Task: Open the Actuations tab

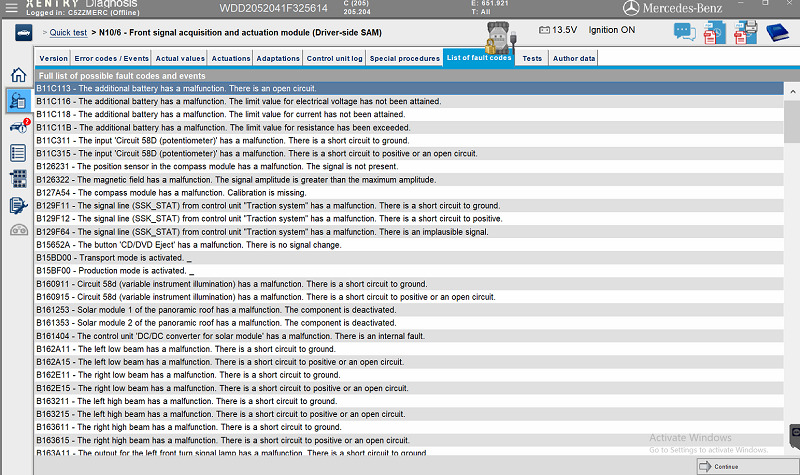Action: (231, 59)
